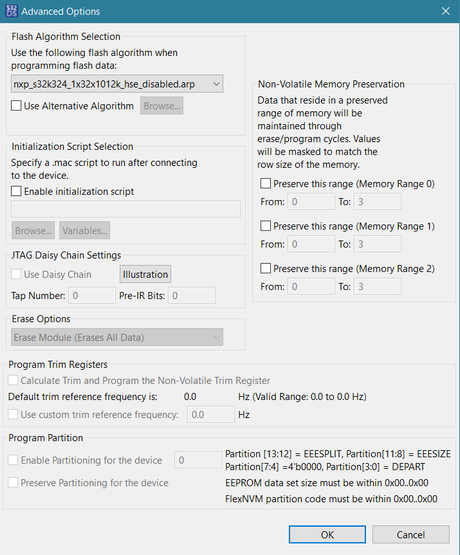This screenshot has height=555, width=460.
Task: Click 'Initialization Script Selection' heading
Action: (x=73, y=147)
